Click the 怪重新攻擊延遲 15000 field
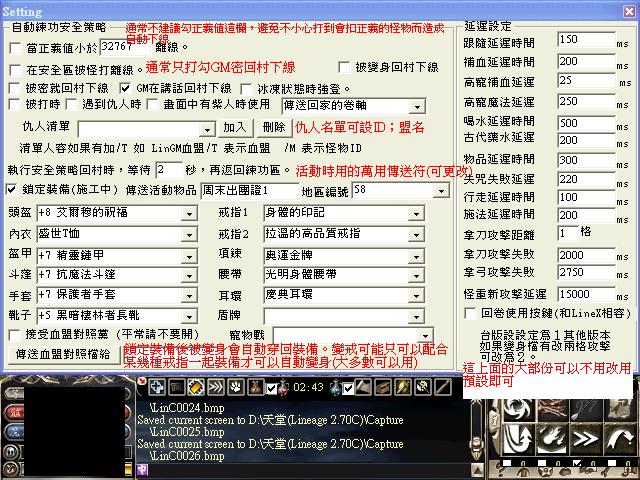The width and height of the screenshot is (640, 480). pyautogui.click(x=586, y=294)
